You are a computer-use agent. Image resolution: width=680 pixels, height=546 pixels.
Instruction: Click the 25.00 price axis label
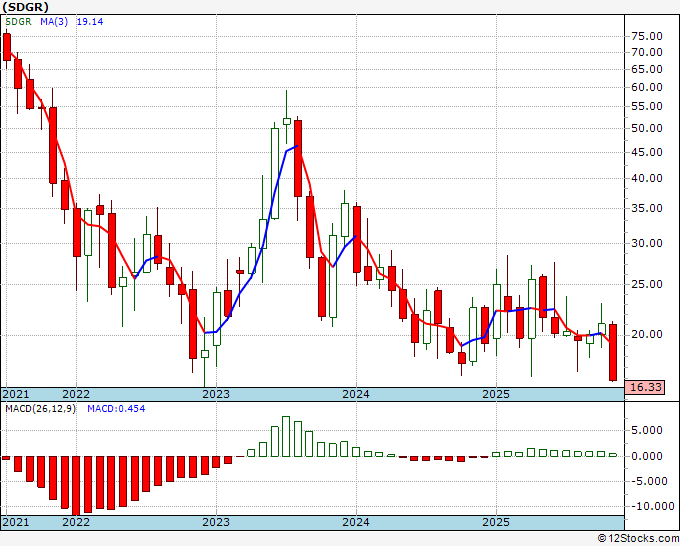[647, 284]
